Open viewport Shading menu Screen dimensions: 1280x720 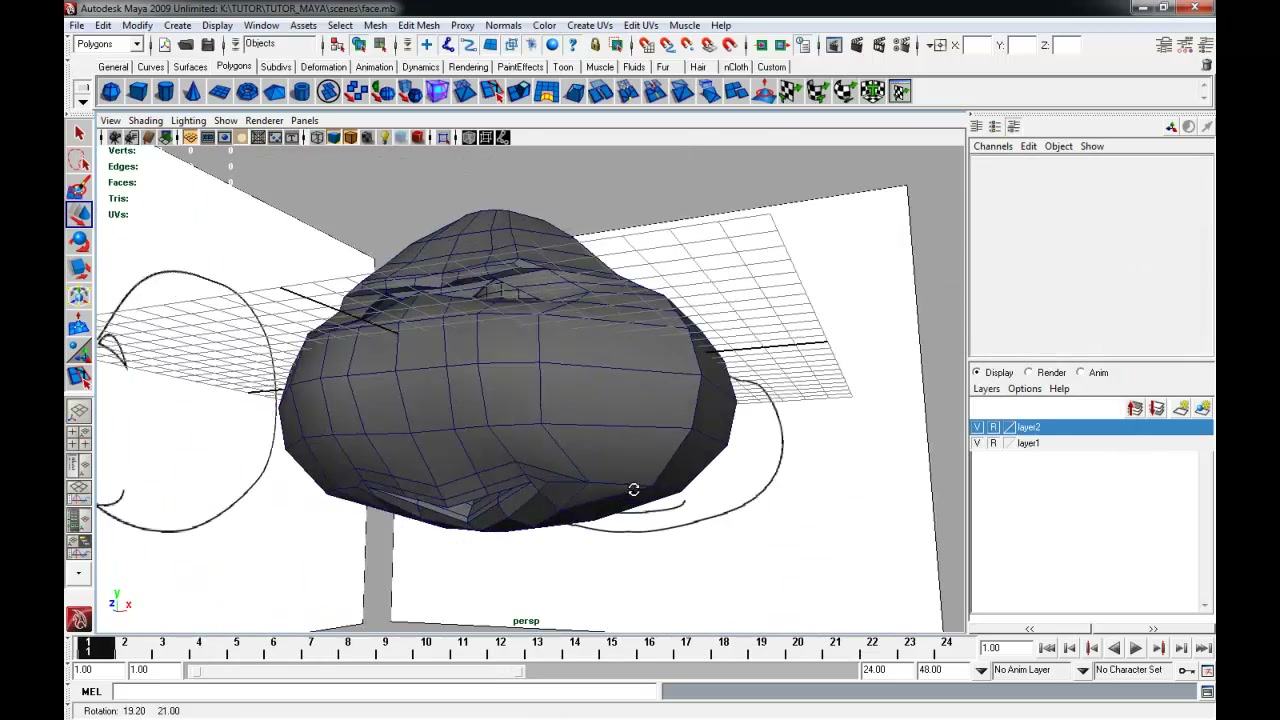[x=145, y=121]
